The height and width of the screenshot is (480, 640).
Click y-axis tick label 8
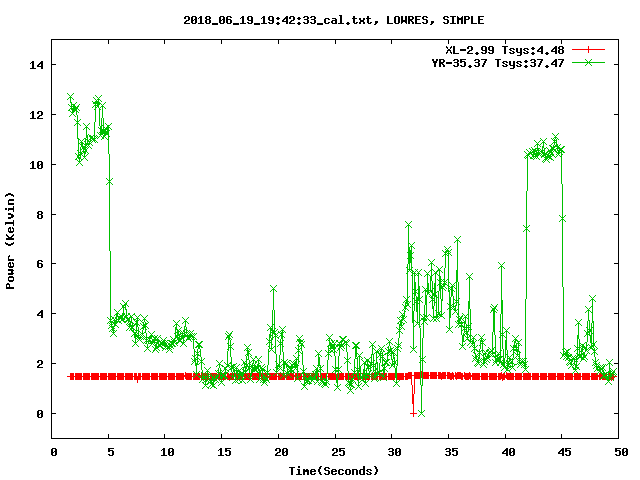coord(40,215)
